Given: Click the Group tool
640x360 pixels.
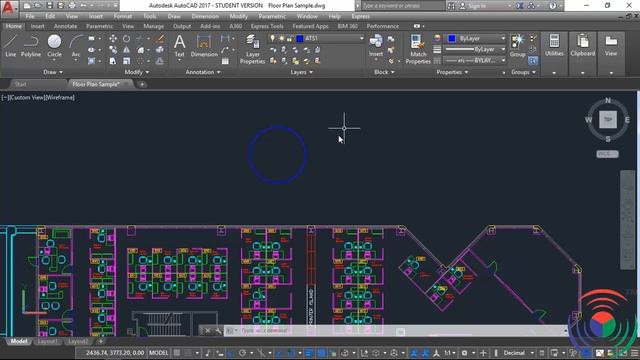Looking at the screenshot, I should pos(517,46).
